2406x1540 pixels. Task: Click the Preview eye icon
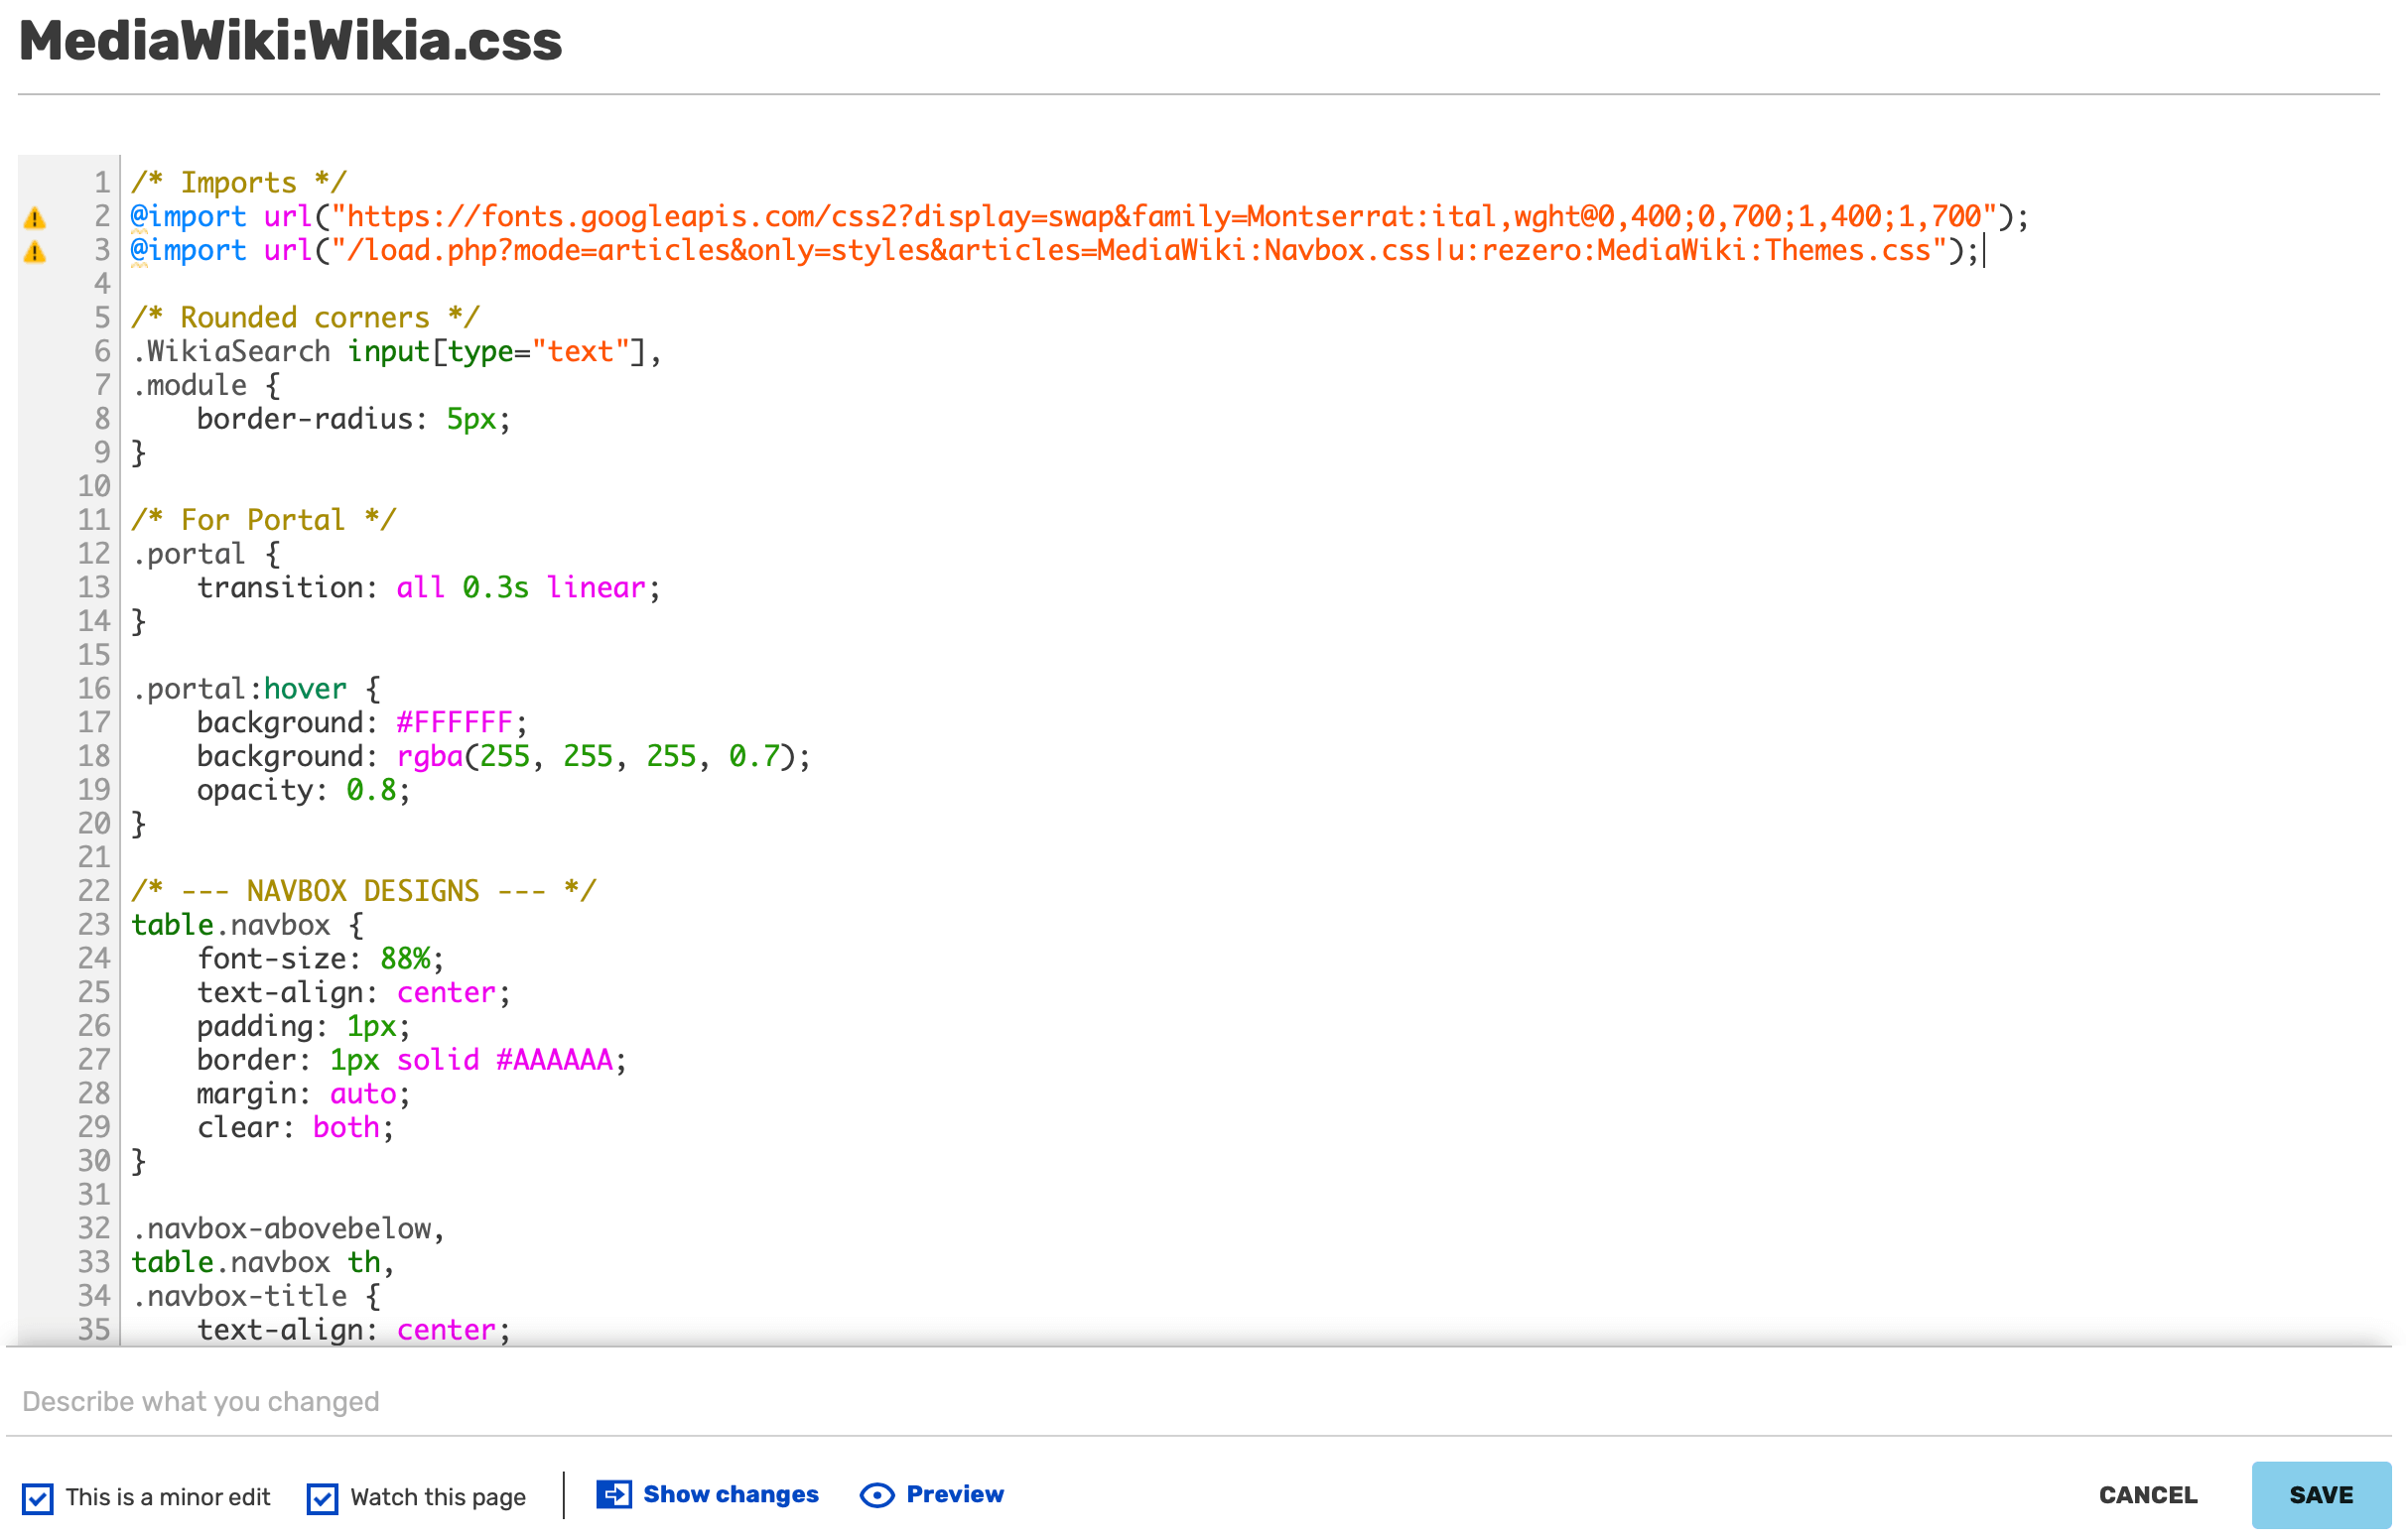click(x=876, y=1495)
